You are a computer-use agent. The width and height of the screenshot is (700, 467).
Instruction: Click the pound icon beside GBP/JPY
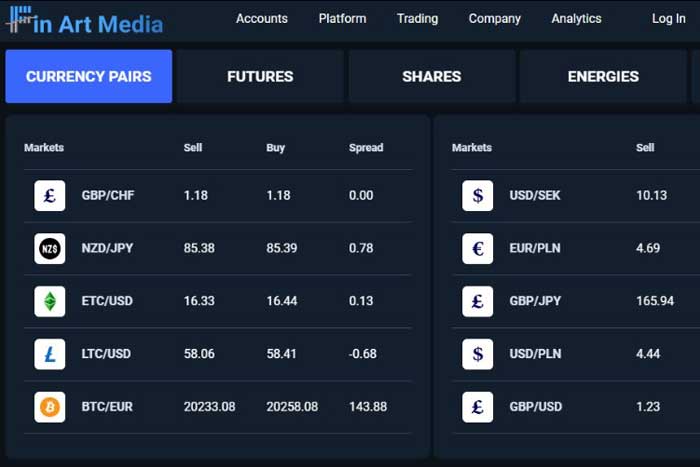tap(478, 301)
